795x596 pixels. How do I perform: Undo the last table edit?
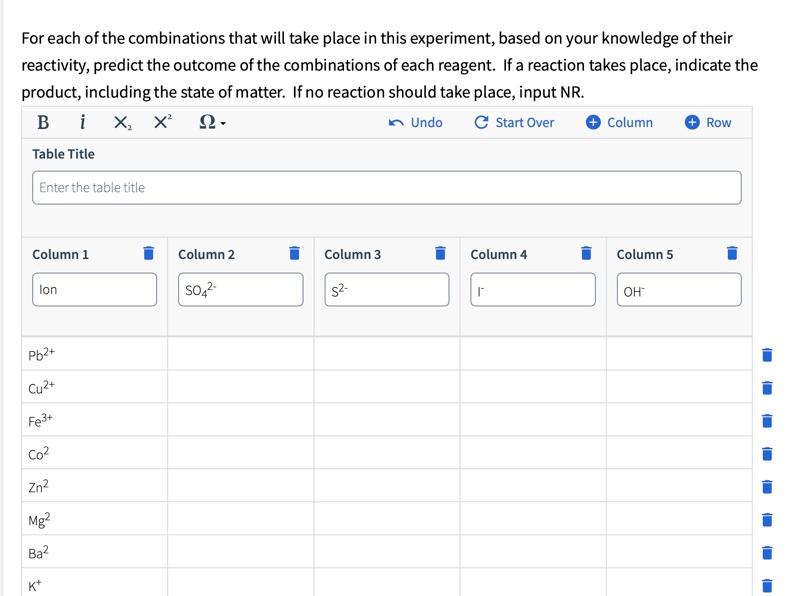click(x=415, y=122)
